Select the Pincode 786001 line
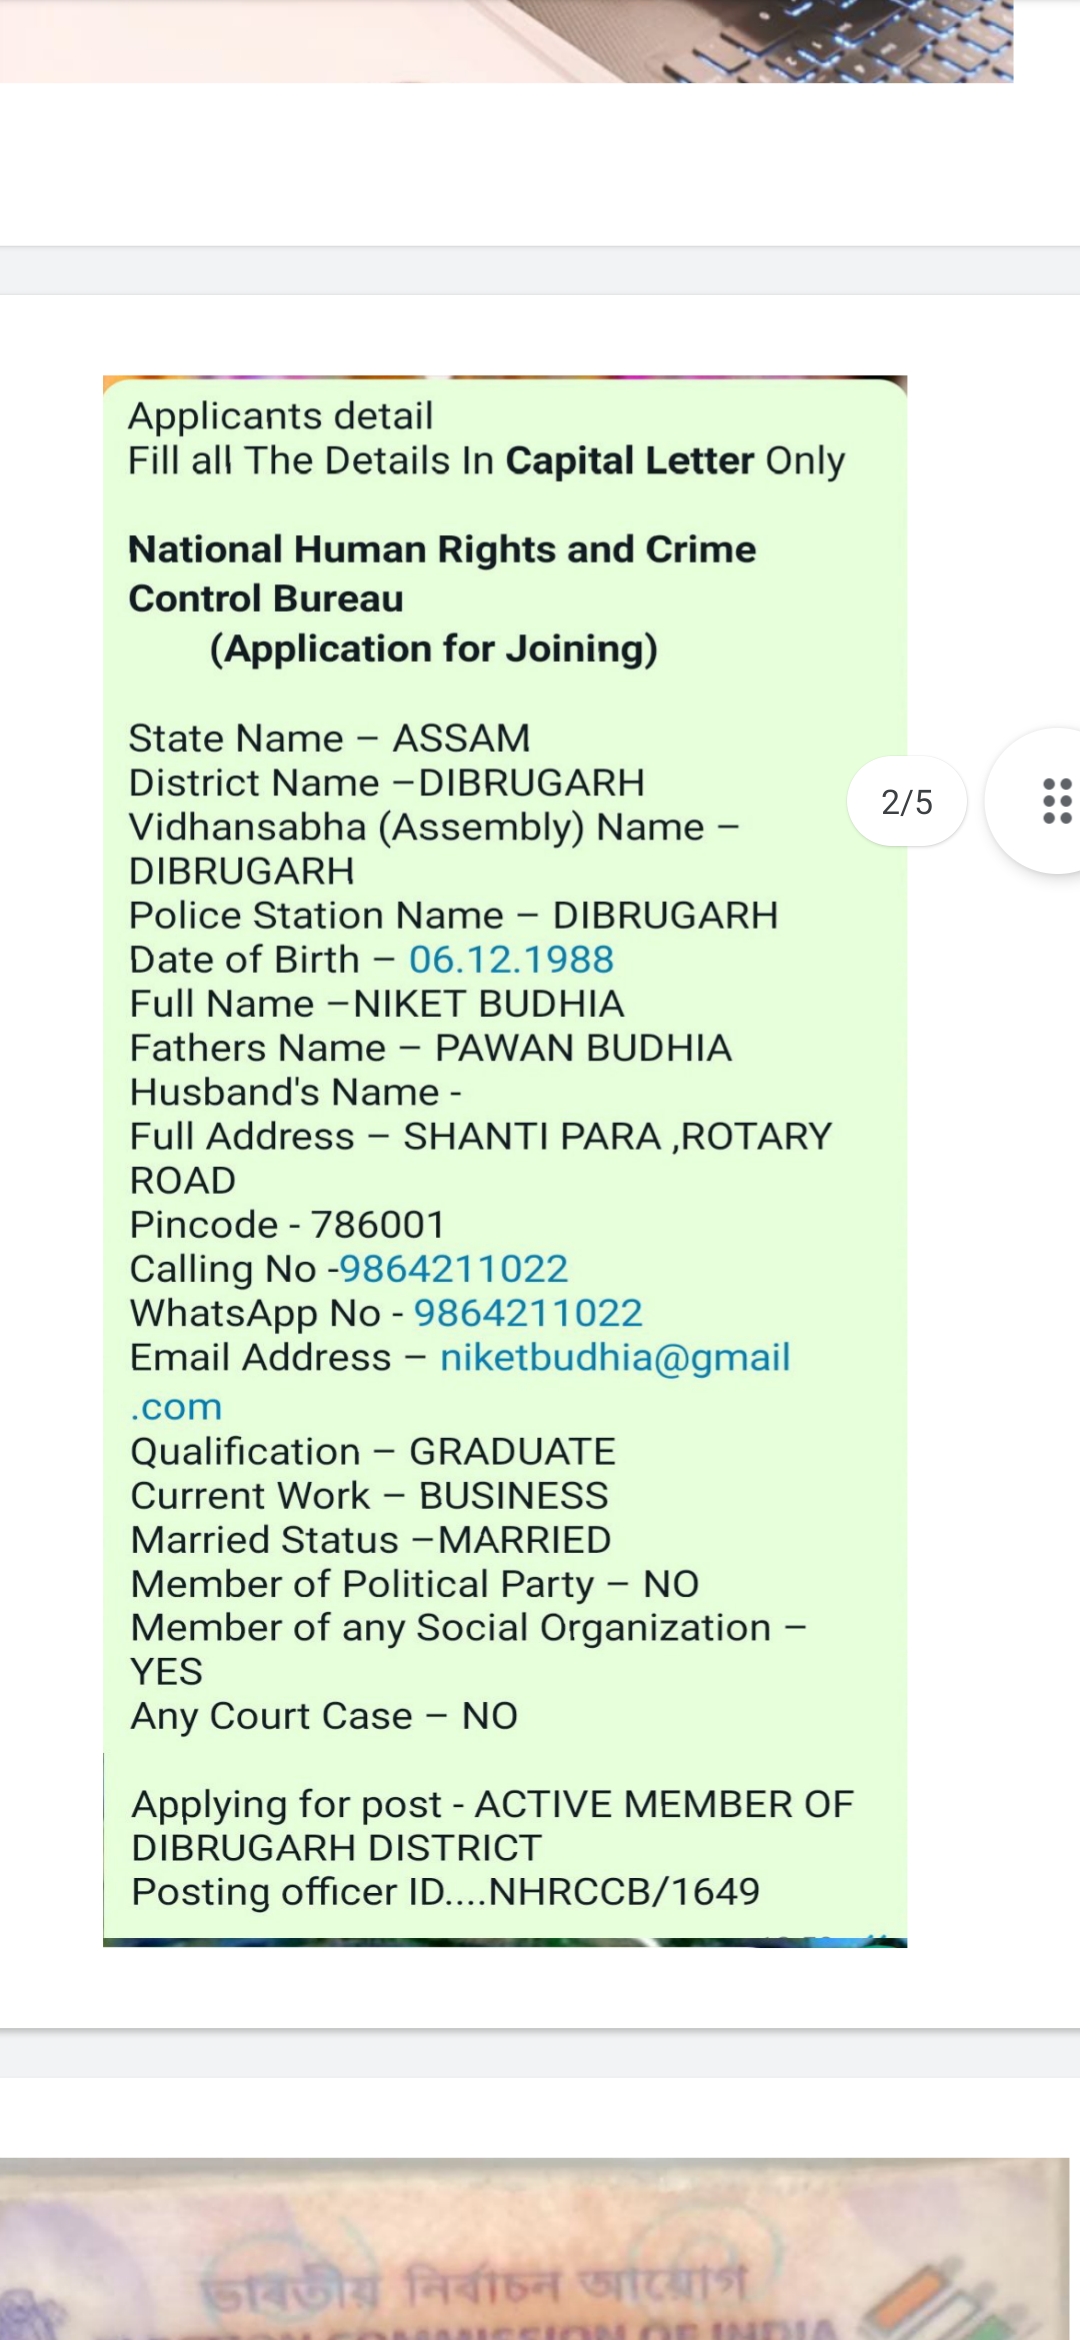The width and height of the screenshot is (1080, 2340). pos(287,1225)
